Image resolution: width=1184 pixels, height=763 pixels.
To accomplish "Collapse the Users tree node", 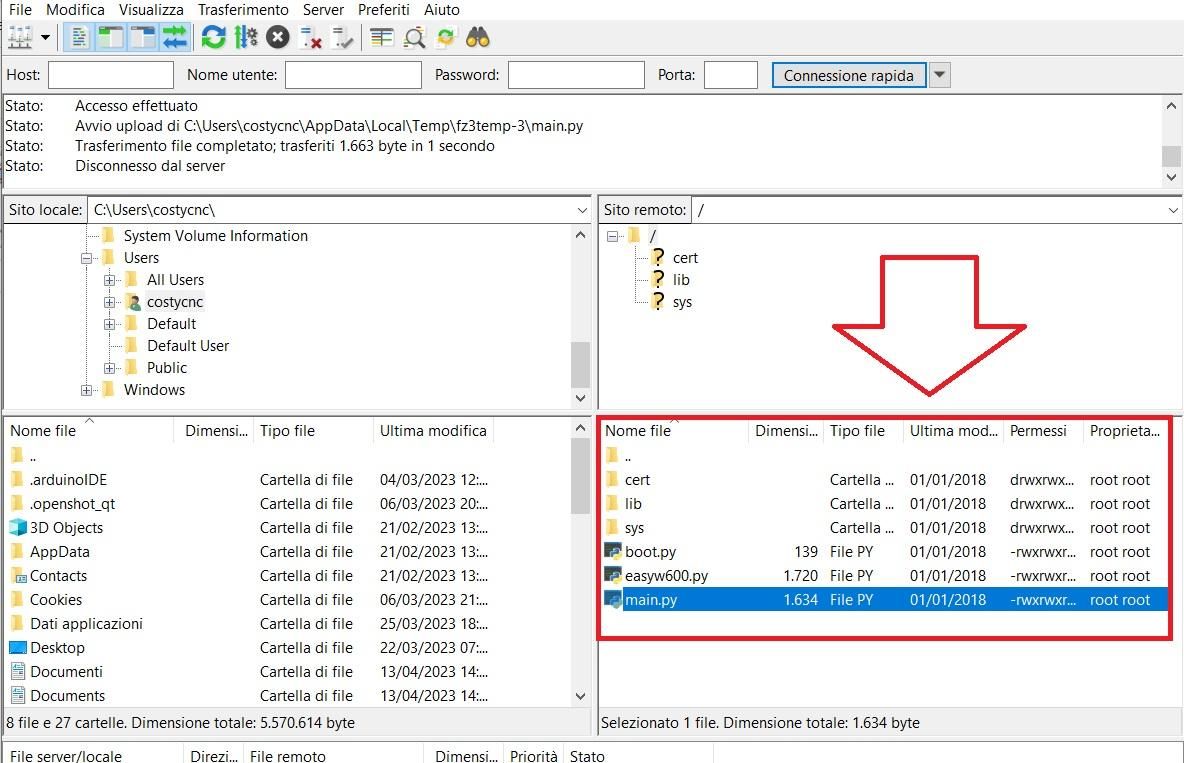I will [x=86, y=258].
